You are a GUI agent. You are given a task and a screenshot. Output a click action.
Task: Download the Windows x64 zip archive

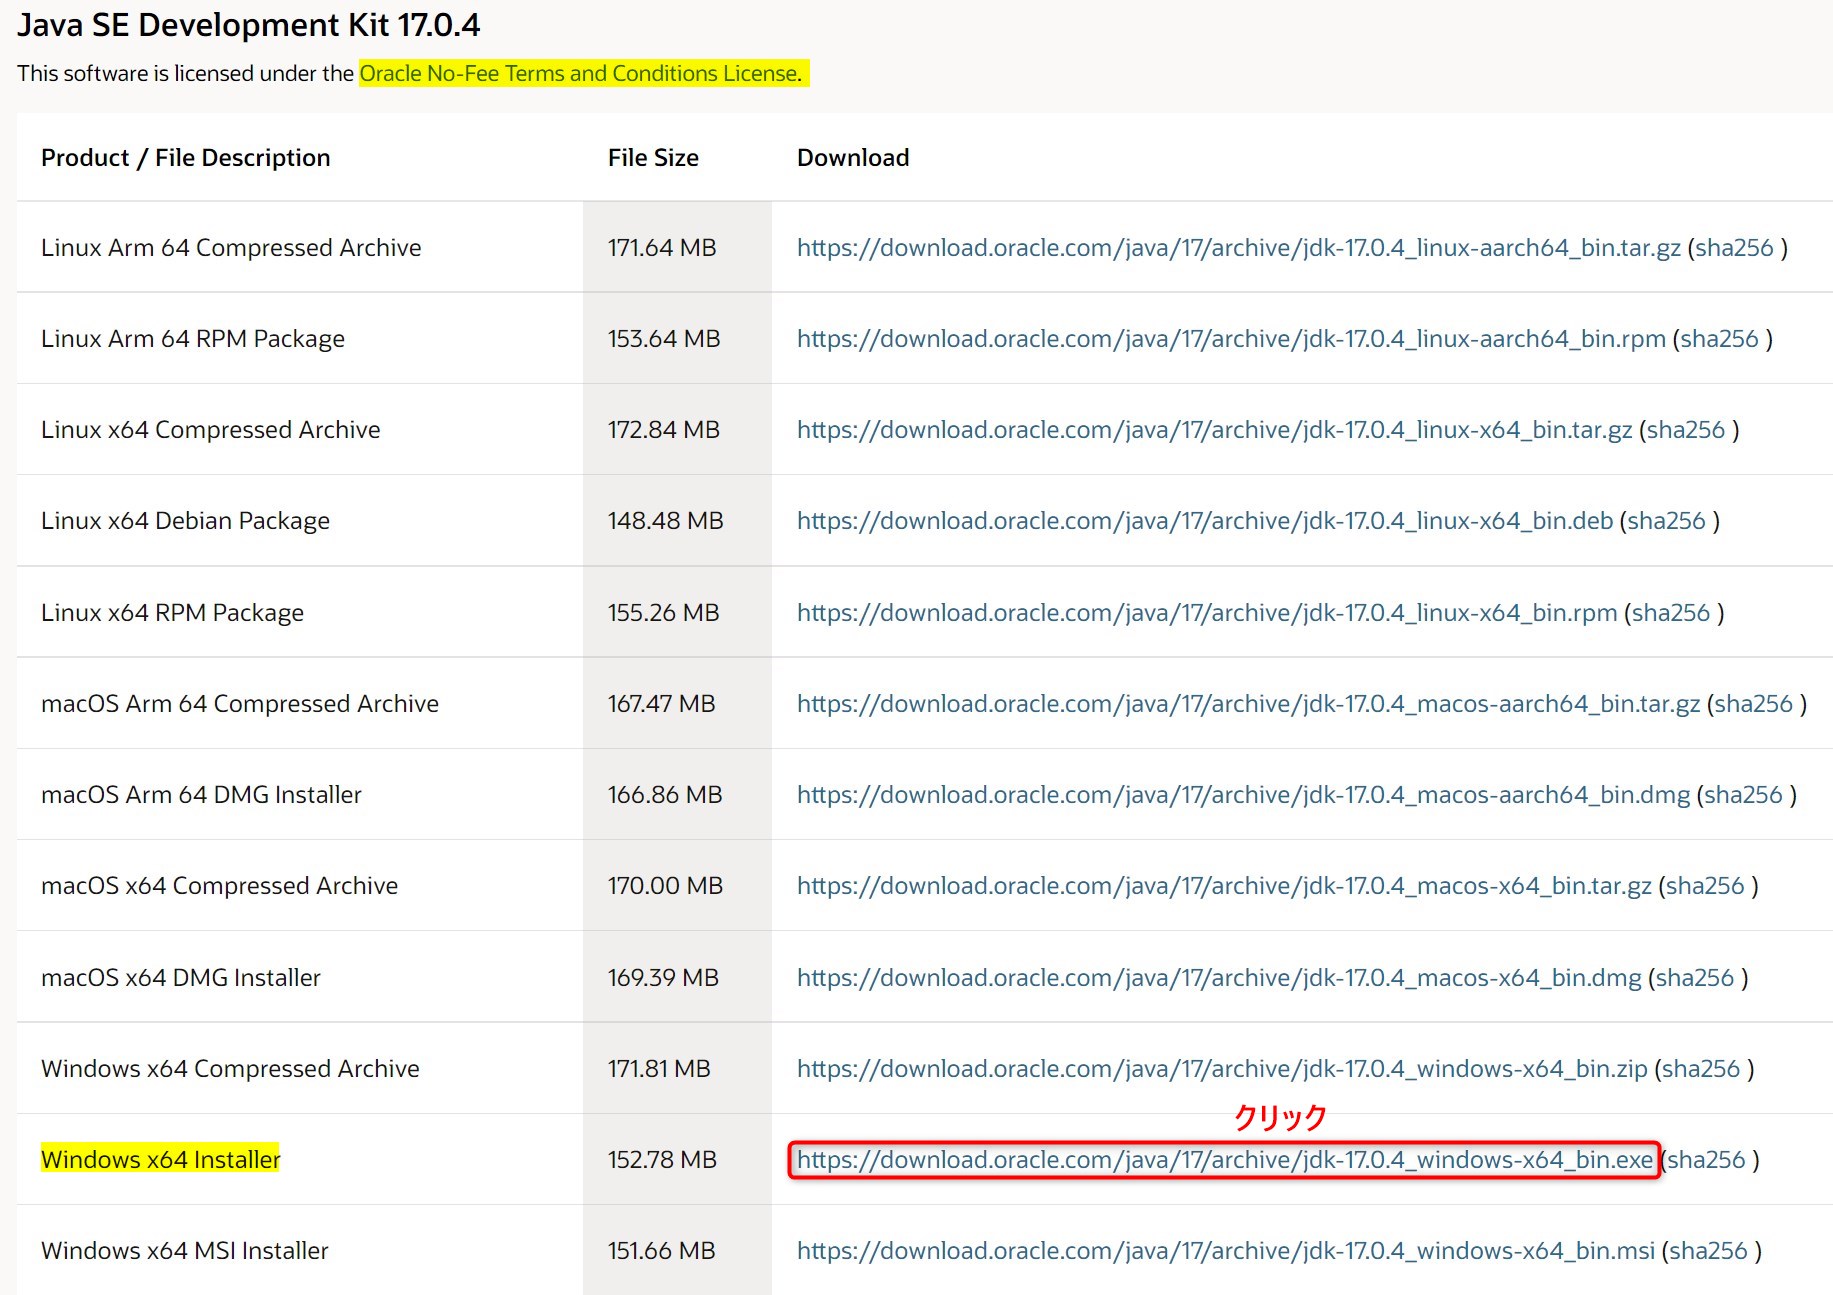pos(1222,1069)
